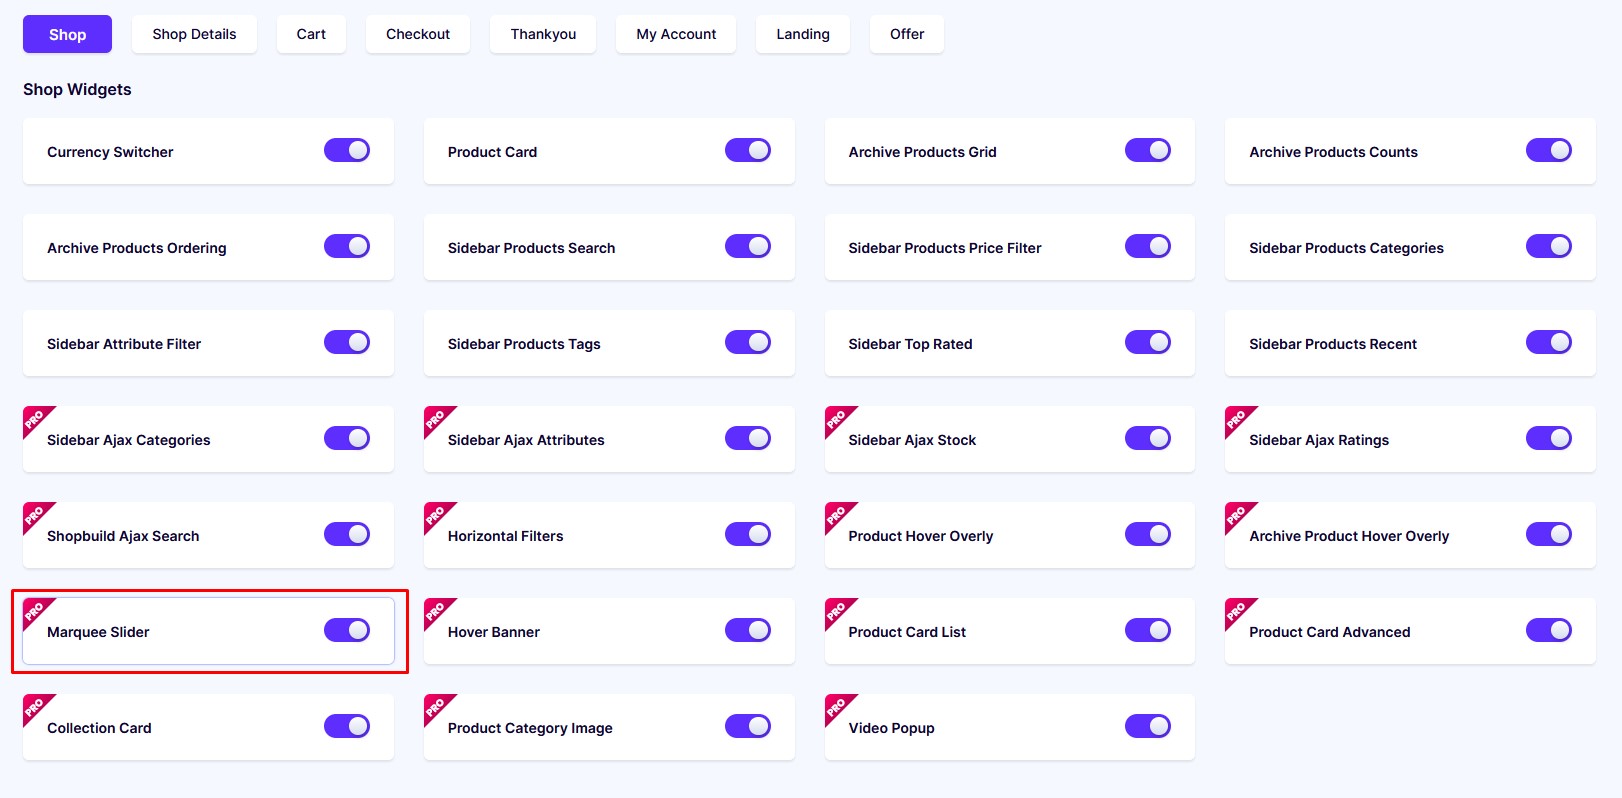The height and width of the screenshot is (798, 1622).
Task: Select the Offer tab
Action: pos(907,34)
